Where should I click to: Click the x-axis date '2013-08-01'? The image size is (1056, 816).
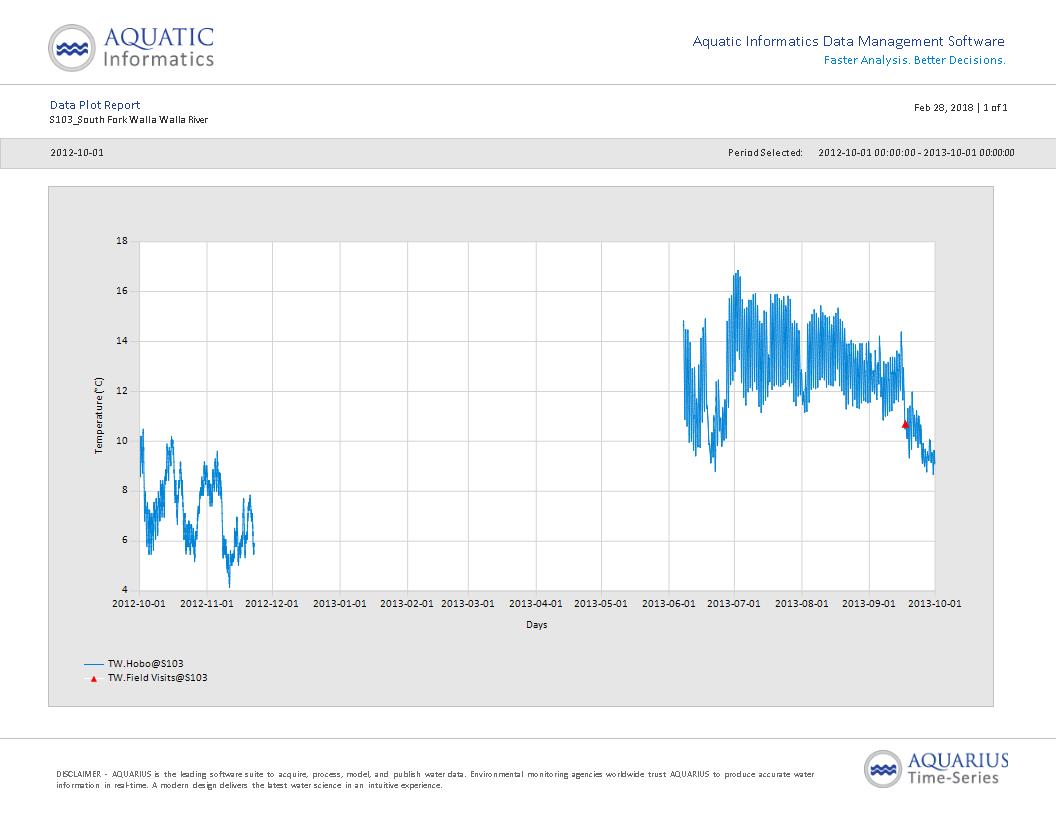(x=802, y=603)
